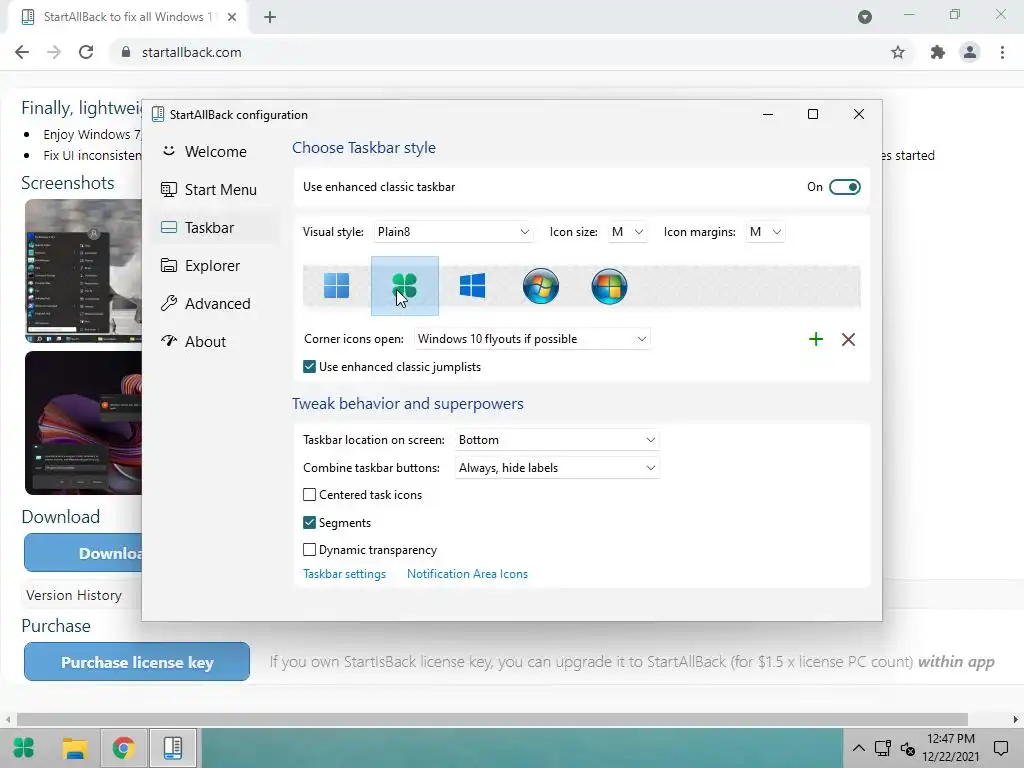Click StartAllBack app icon on taskbar
Viewport: 1024px width, 768px height.
pos(173,748)
